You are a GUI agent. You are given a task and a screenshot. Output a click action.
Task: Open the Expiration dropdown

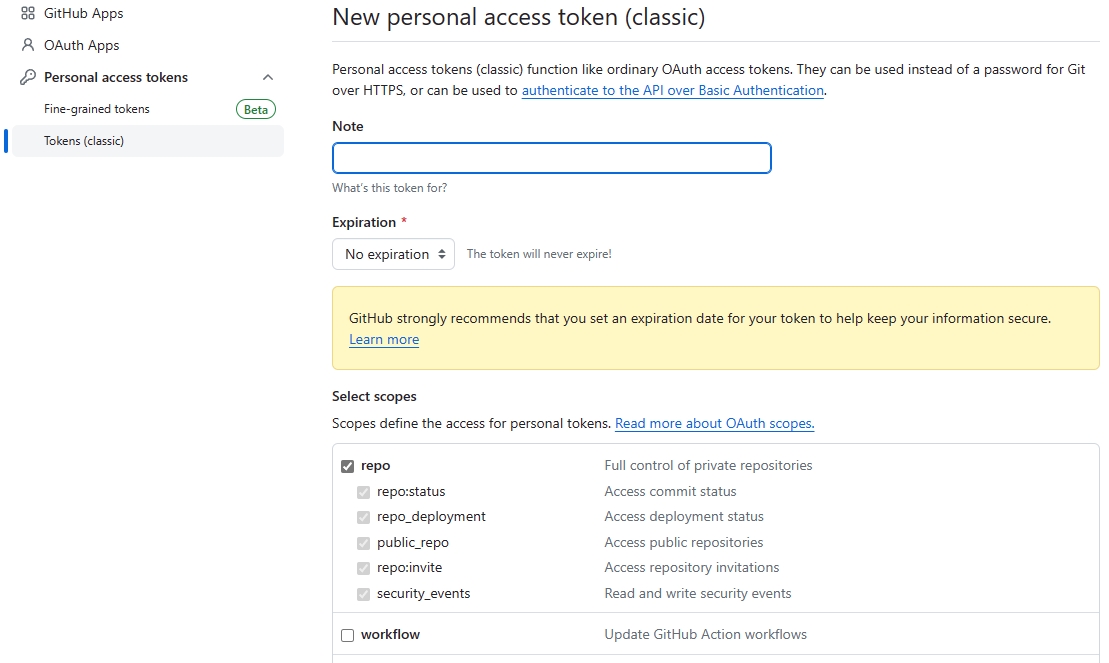coord(393,254)
